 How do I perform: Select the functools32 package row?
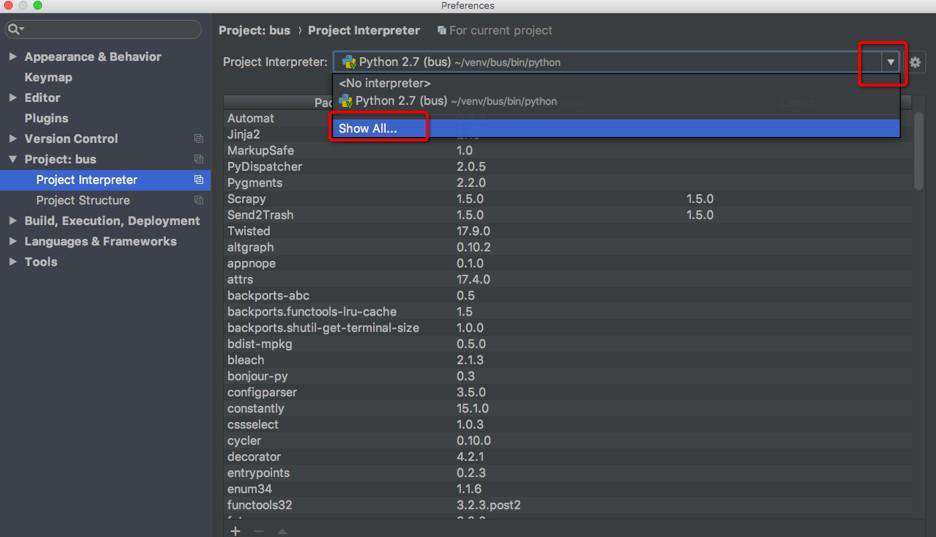[568, 505]
